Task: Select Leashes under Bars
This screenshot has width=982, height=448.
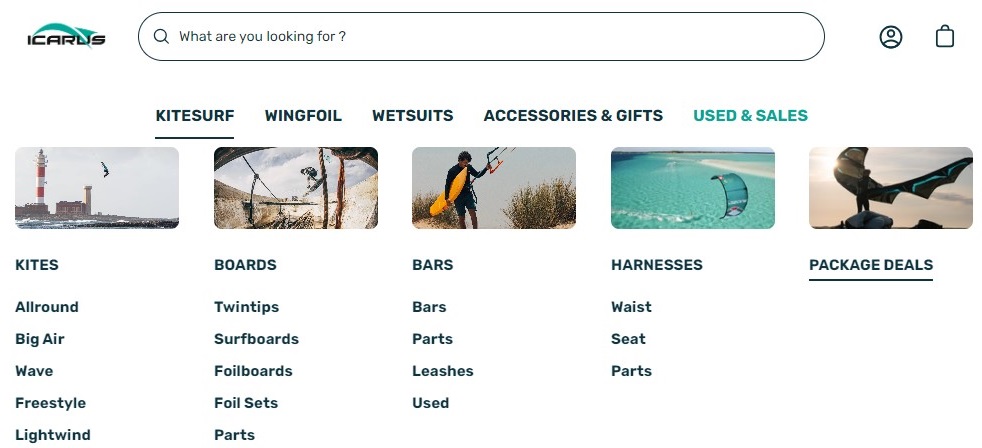Action: click(x=442, y=371)
